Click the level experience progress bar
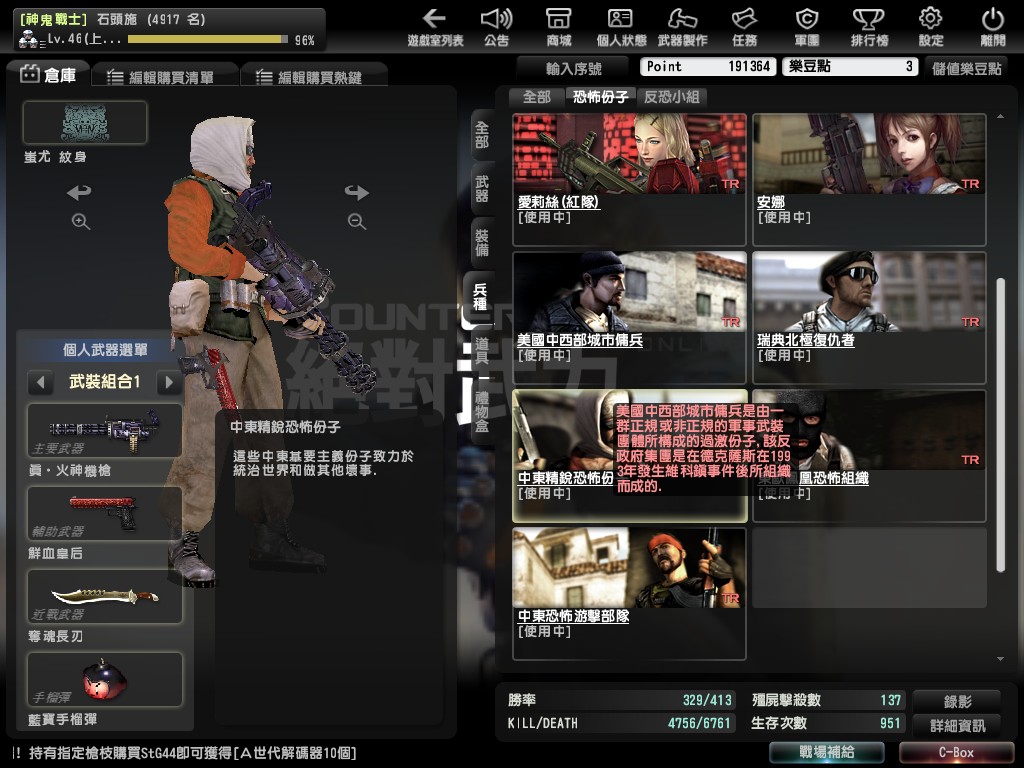 click(x=208, y=39)
